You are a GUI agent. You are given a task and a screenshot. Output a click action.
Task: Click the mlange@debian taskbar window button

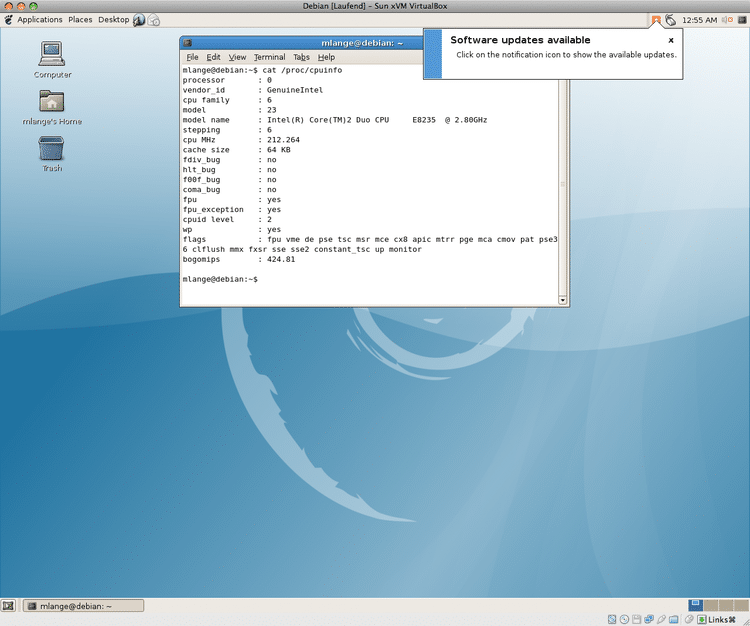pos(84,606)
